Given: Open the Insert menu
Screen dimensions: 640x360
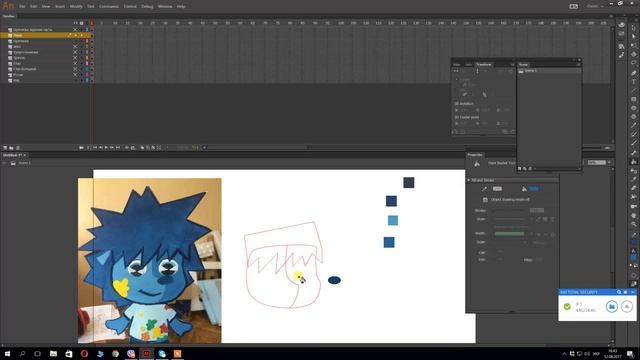Looking at the screenshot, I should pos(60,7).
